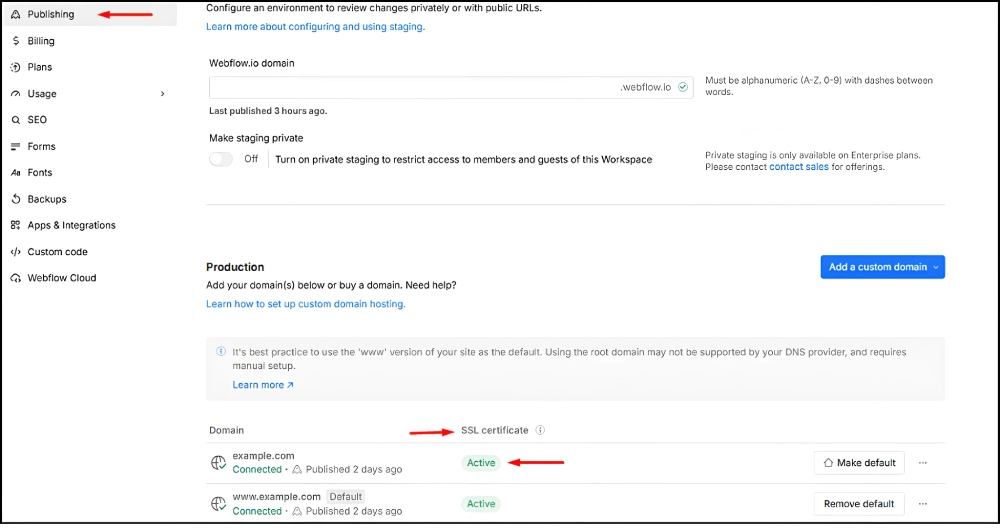Click the Default tag next to www.example.com
This screenshot has height=528, width=1000.
tap(346, 497)
